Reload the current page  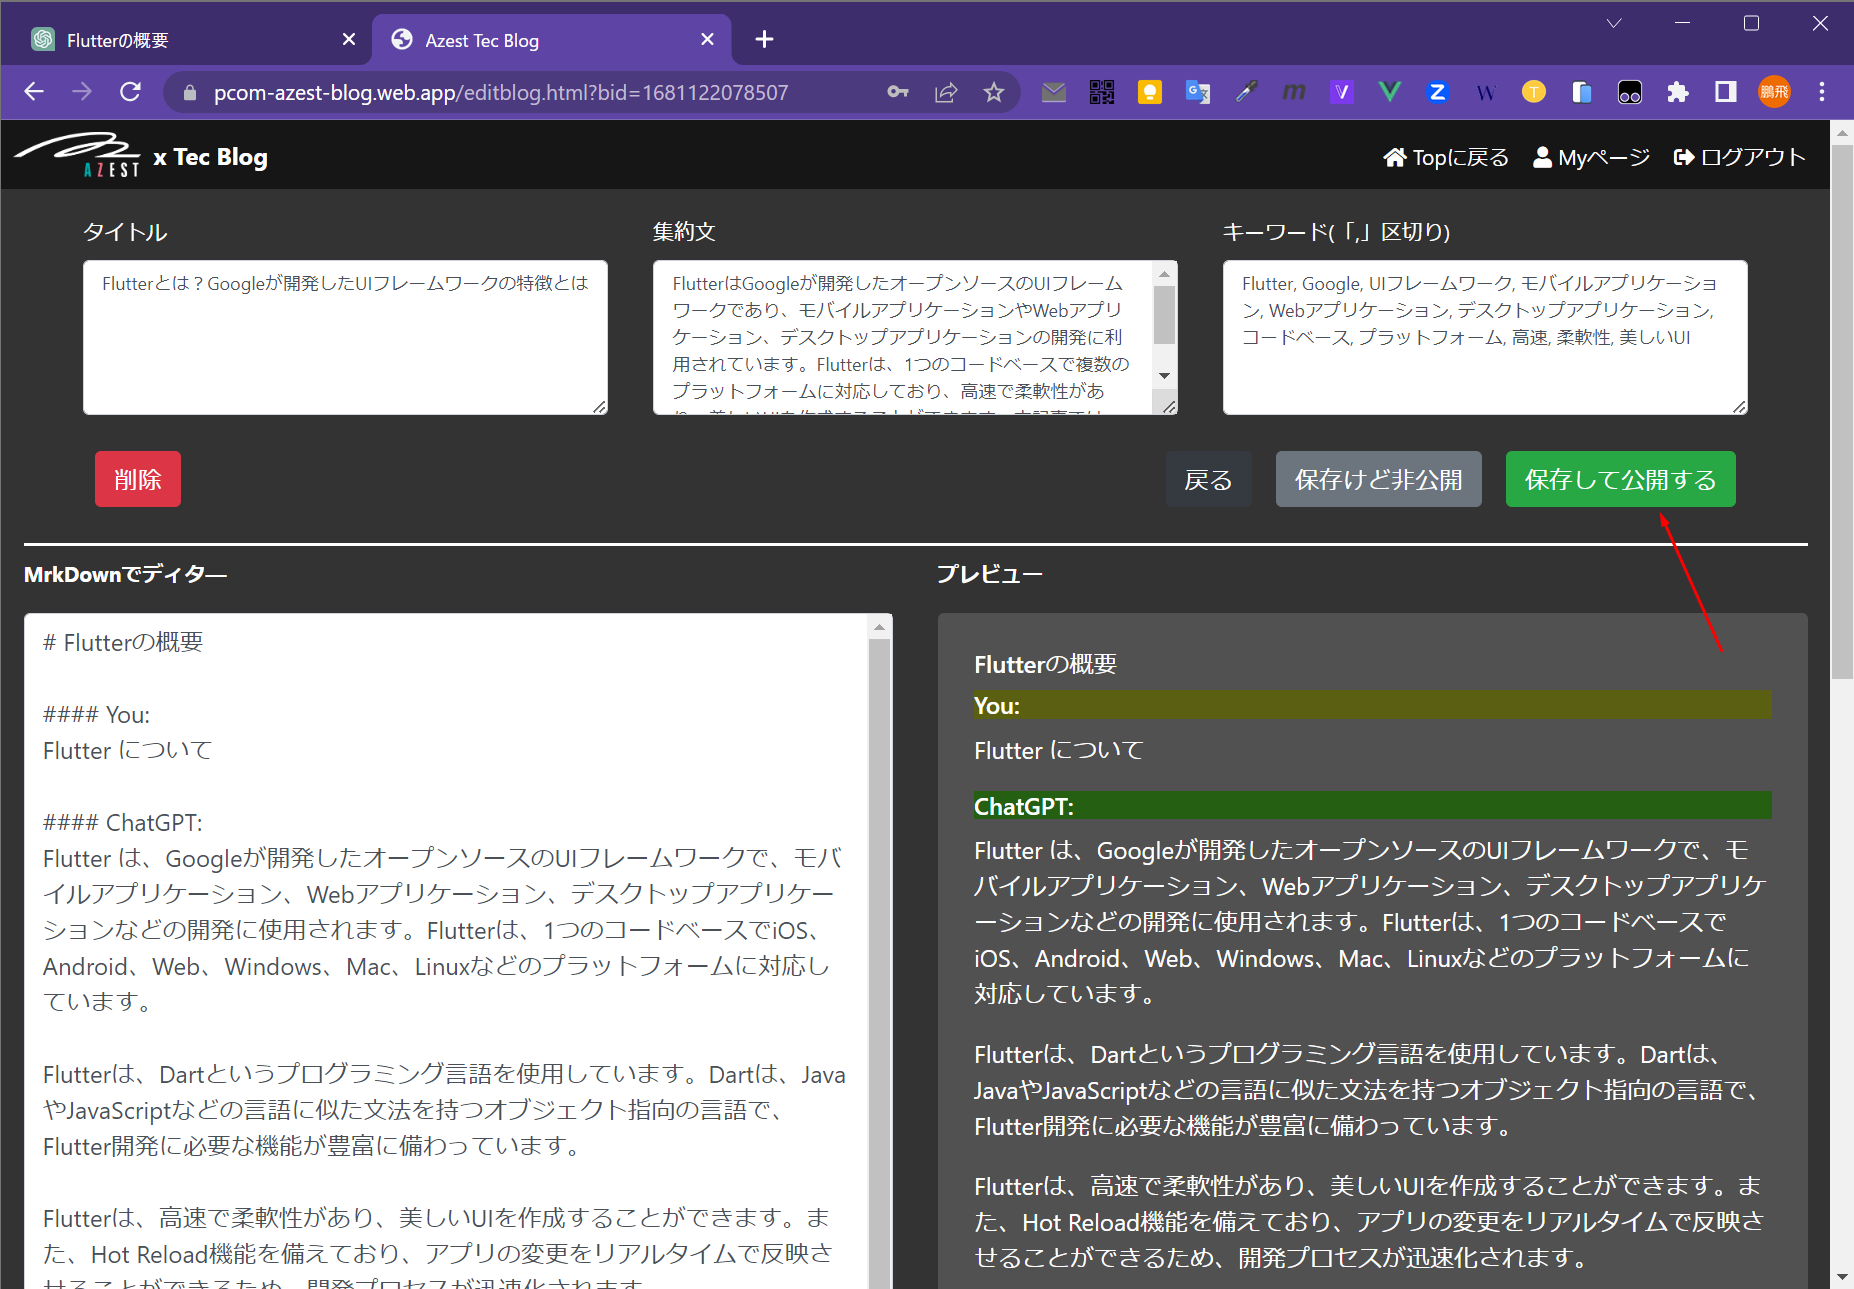pyautogui.click(x=130, y=93)
